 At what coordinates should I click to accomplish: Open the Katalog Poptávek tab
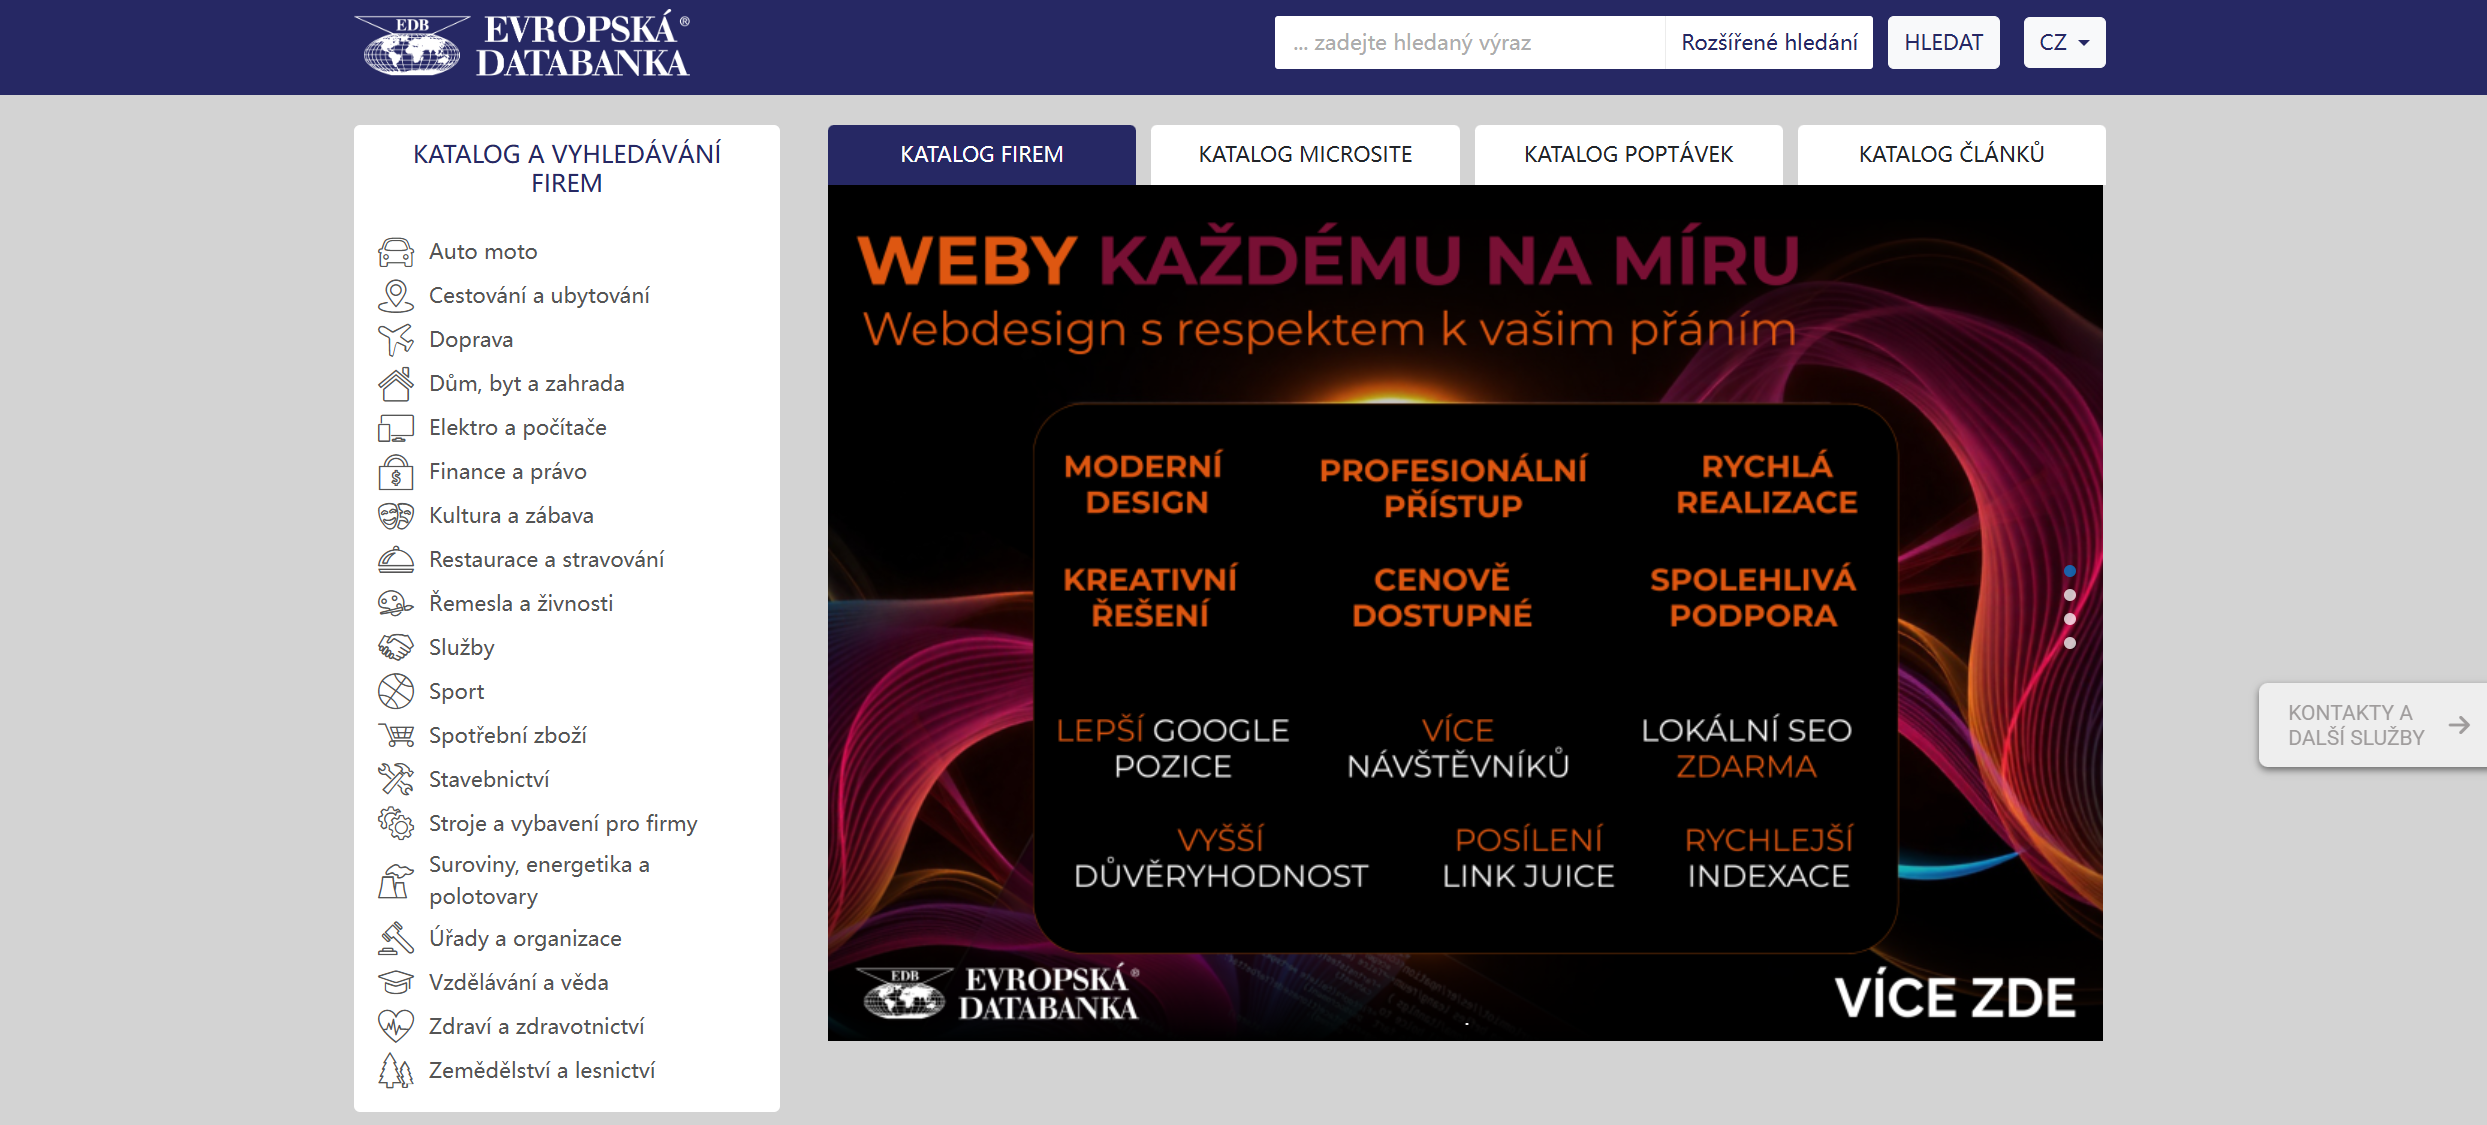point(1628,155)
